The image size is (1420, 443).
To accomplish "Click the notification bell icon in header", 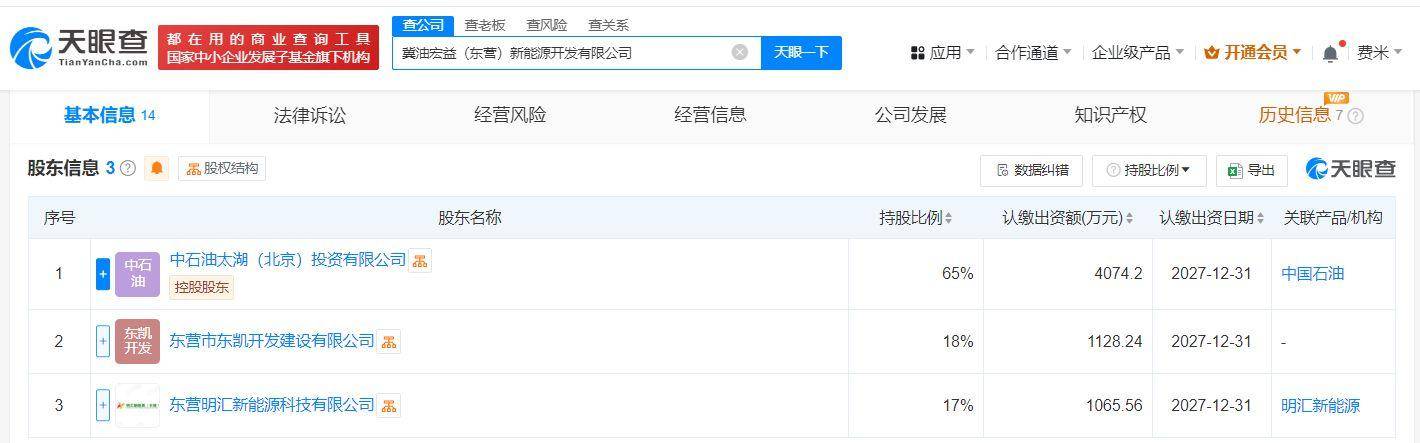I will [x=1329, y=53].
